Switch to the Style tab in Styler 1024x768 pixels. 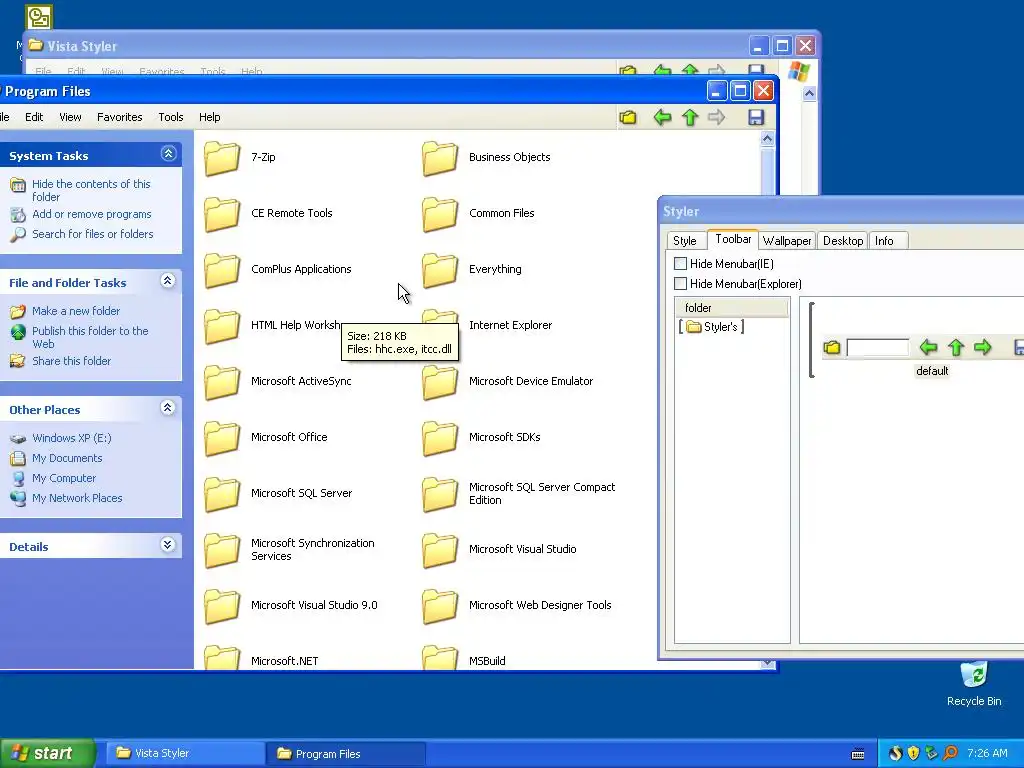click(x=684, y=241)
